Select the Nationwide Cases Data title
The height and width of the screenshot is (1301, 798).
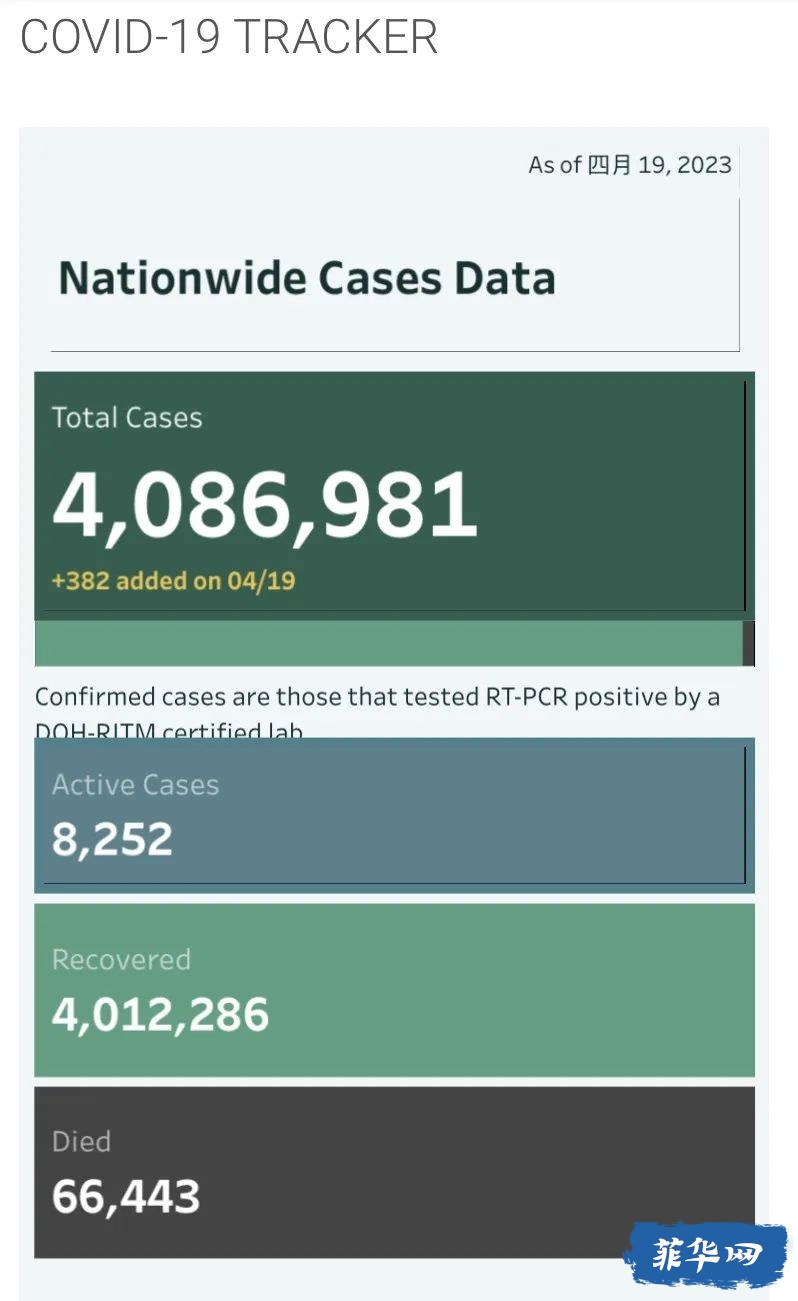tap(307, 278)
